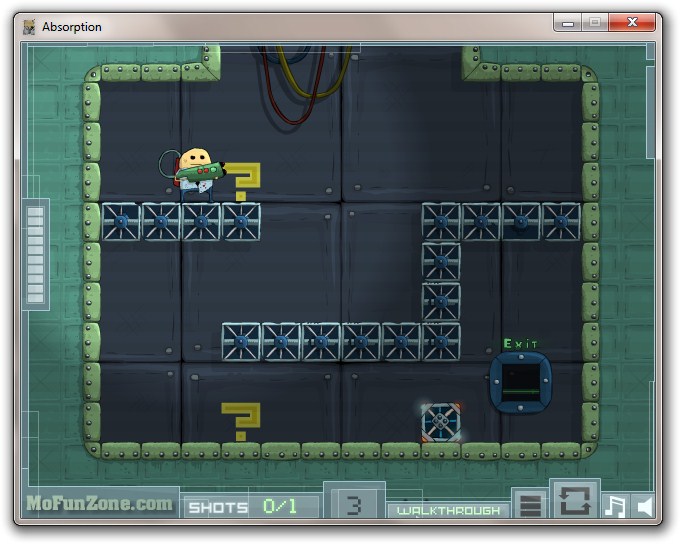Click the restart level loop icon

coord(575,500)
